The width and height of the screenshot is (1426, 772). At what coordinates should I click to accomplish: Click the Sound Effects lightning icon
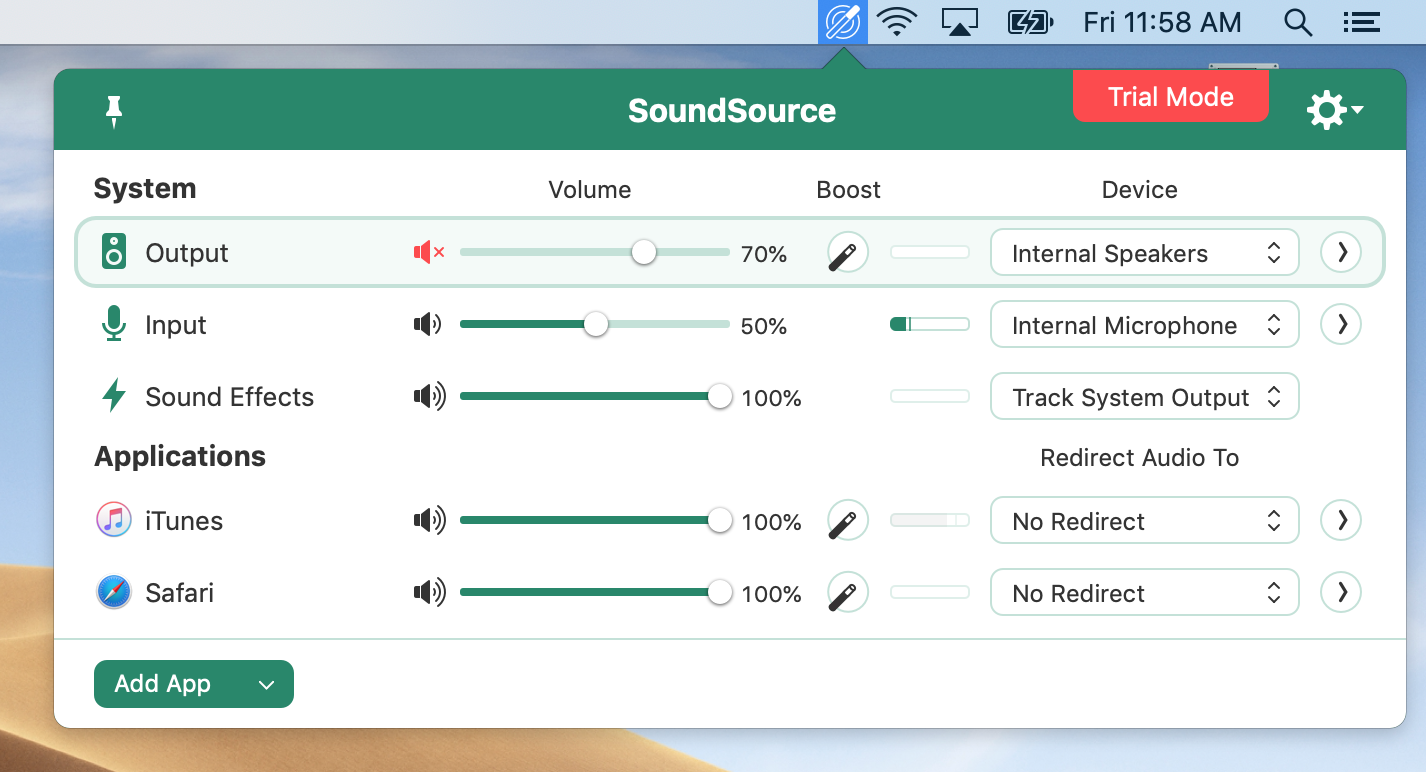click(114, 396)
